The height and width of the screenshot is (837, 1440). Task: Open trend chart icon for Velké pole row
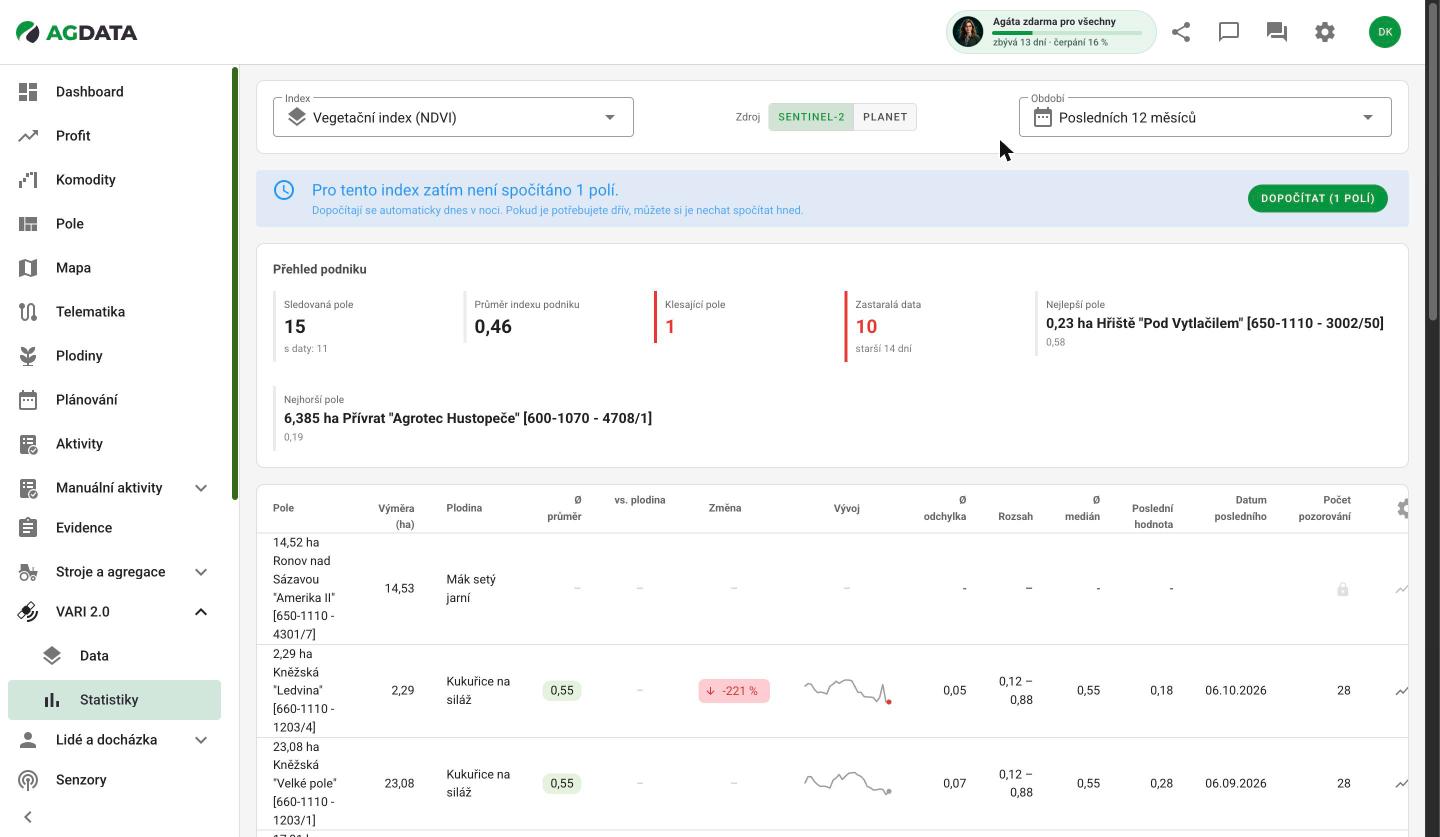click(1401, 784)
